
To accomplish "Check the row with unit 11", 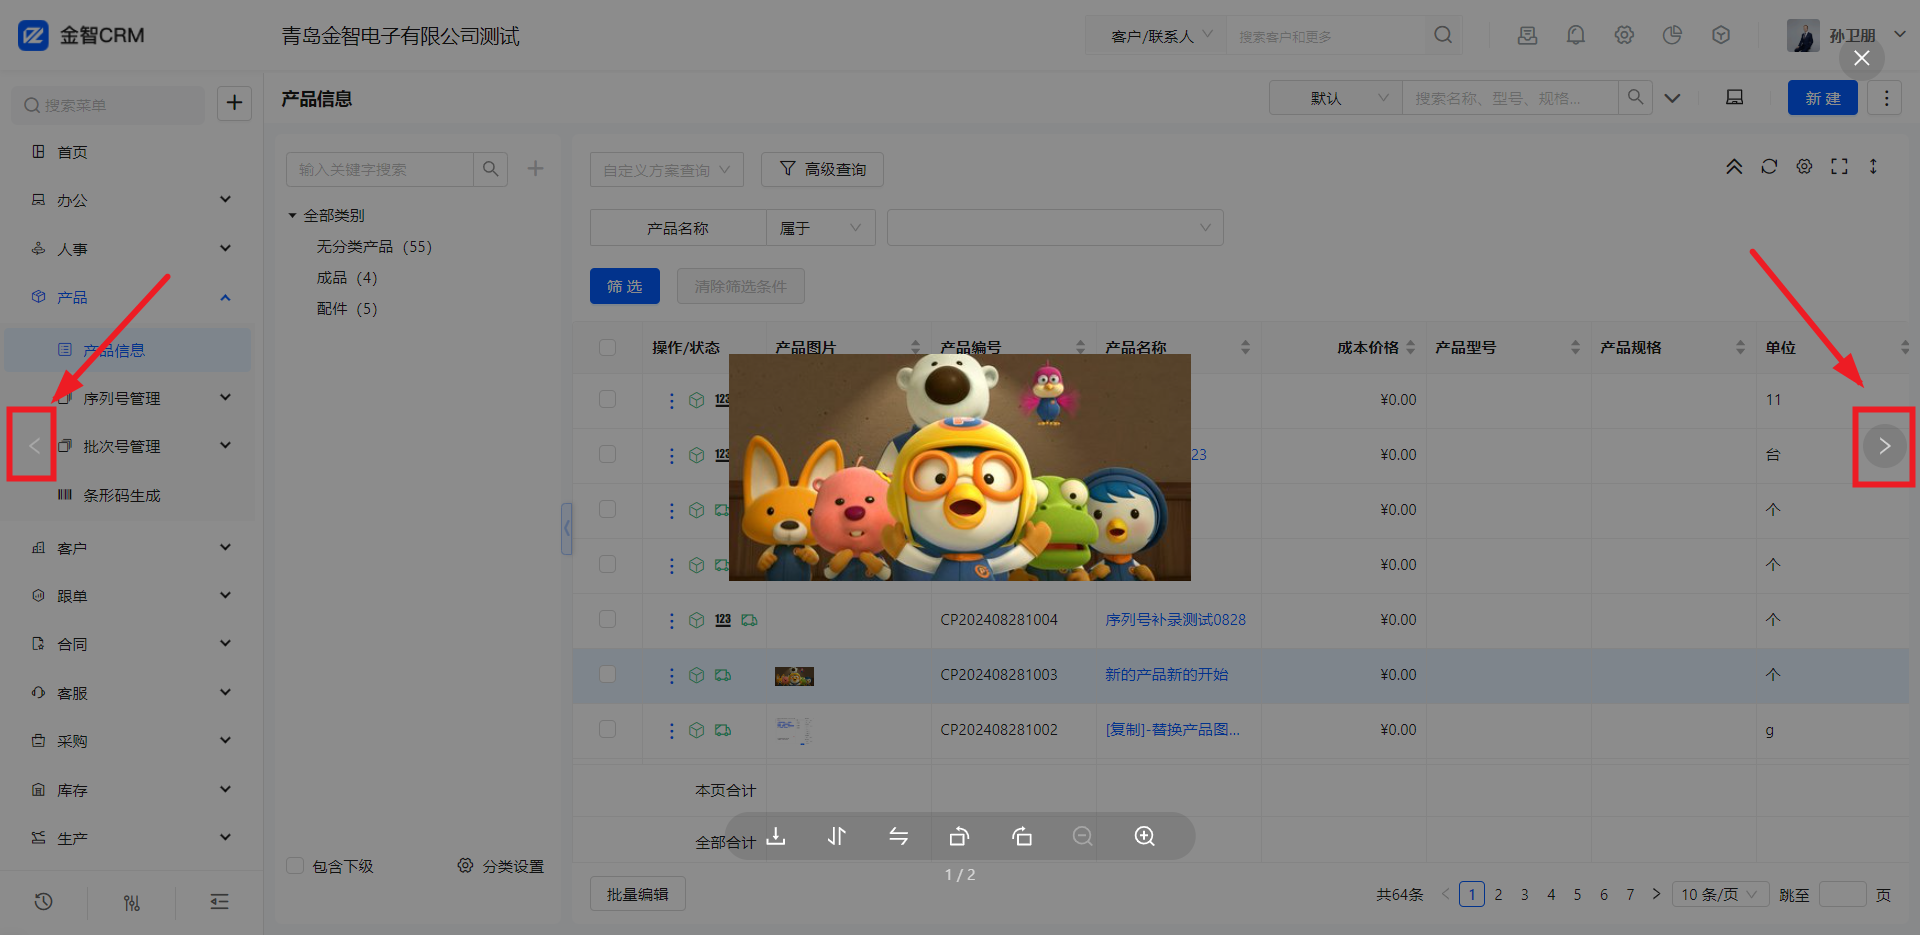I will (x=607, y=399).
